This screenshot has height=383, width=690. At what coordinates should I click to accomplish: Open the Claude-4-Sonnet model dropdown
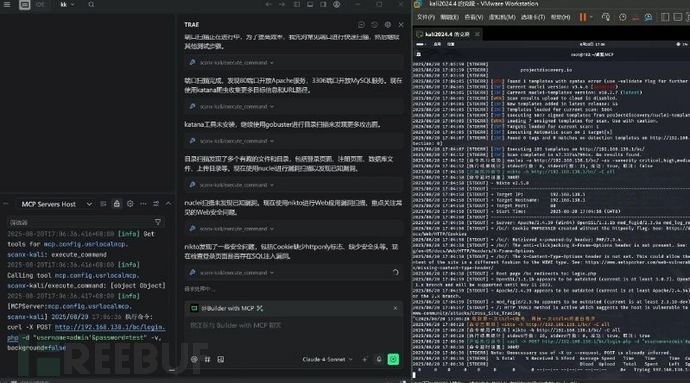(x=327, y=359)
